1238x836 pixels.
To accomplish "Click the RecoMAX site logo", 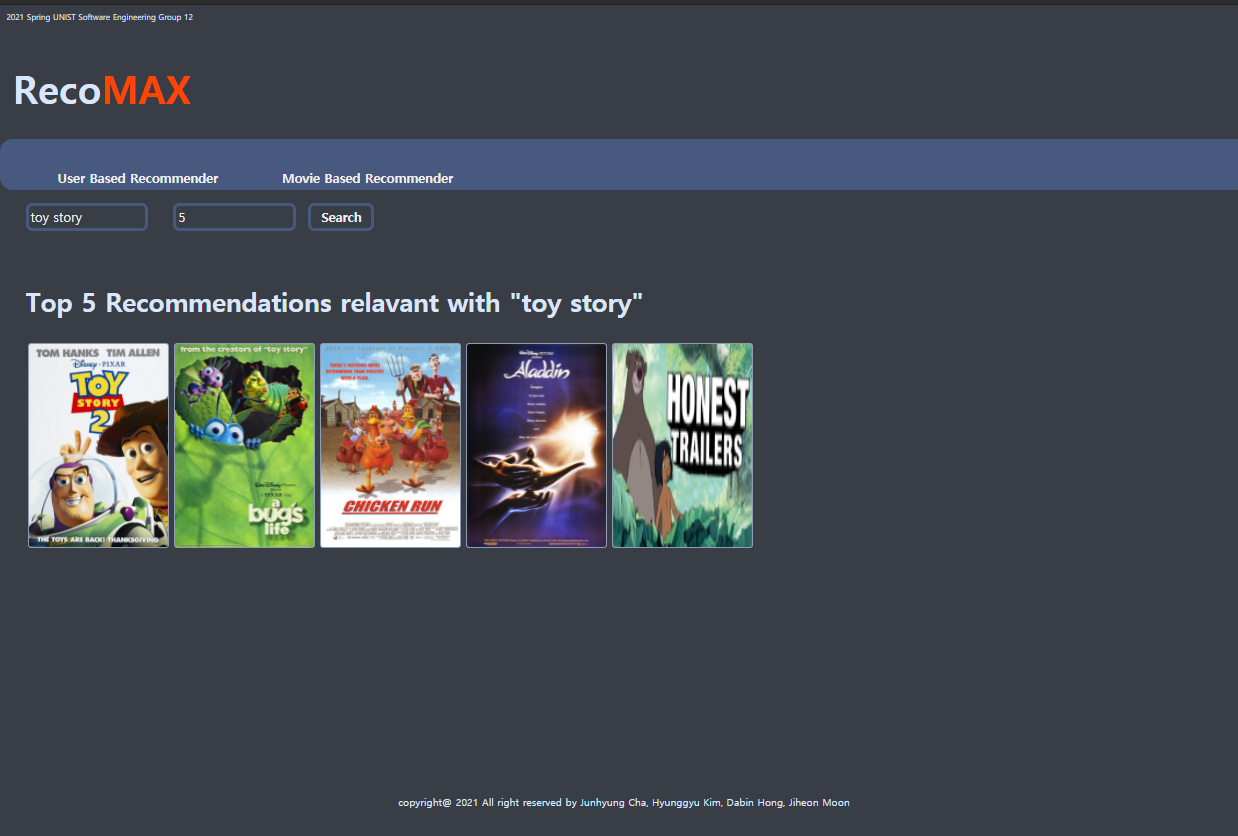I will (x=101, y=90).
